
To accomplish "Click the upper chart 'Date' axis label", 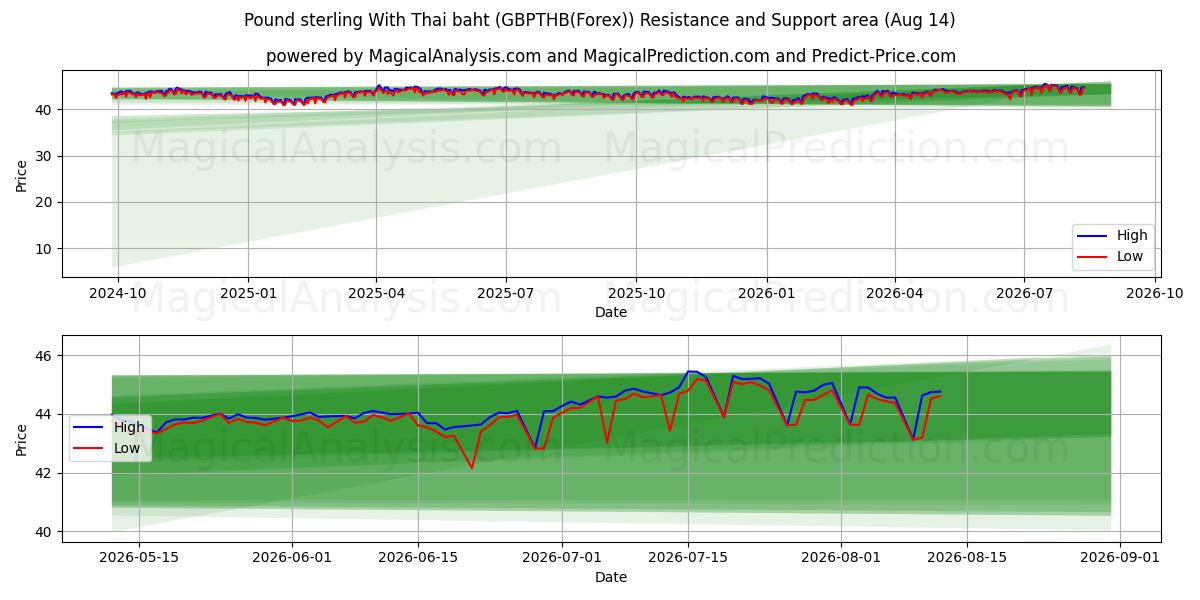I will pos(611,312).
